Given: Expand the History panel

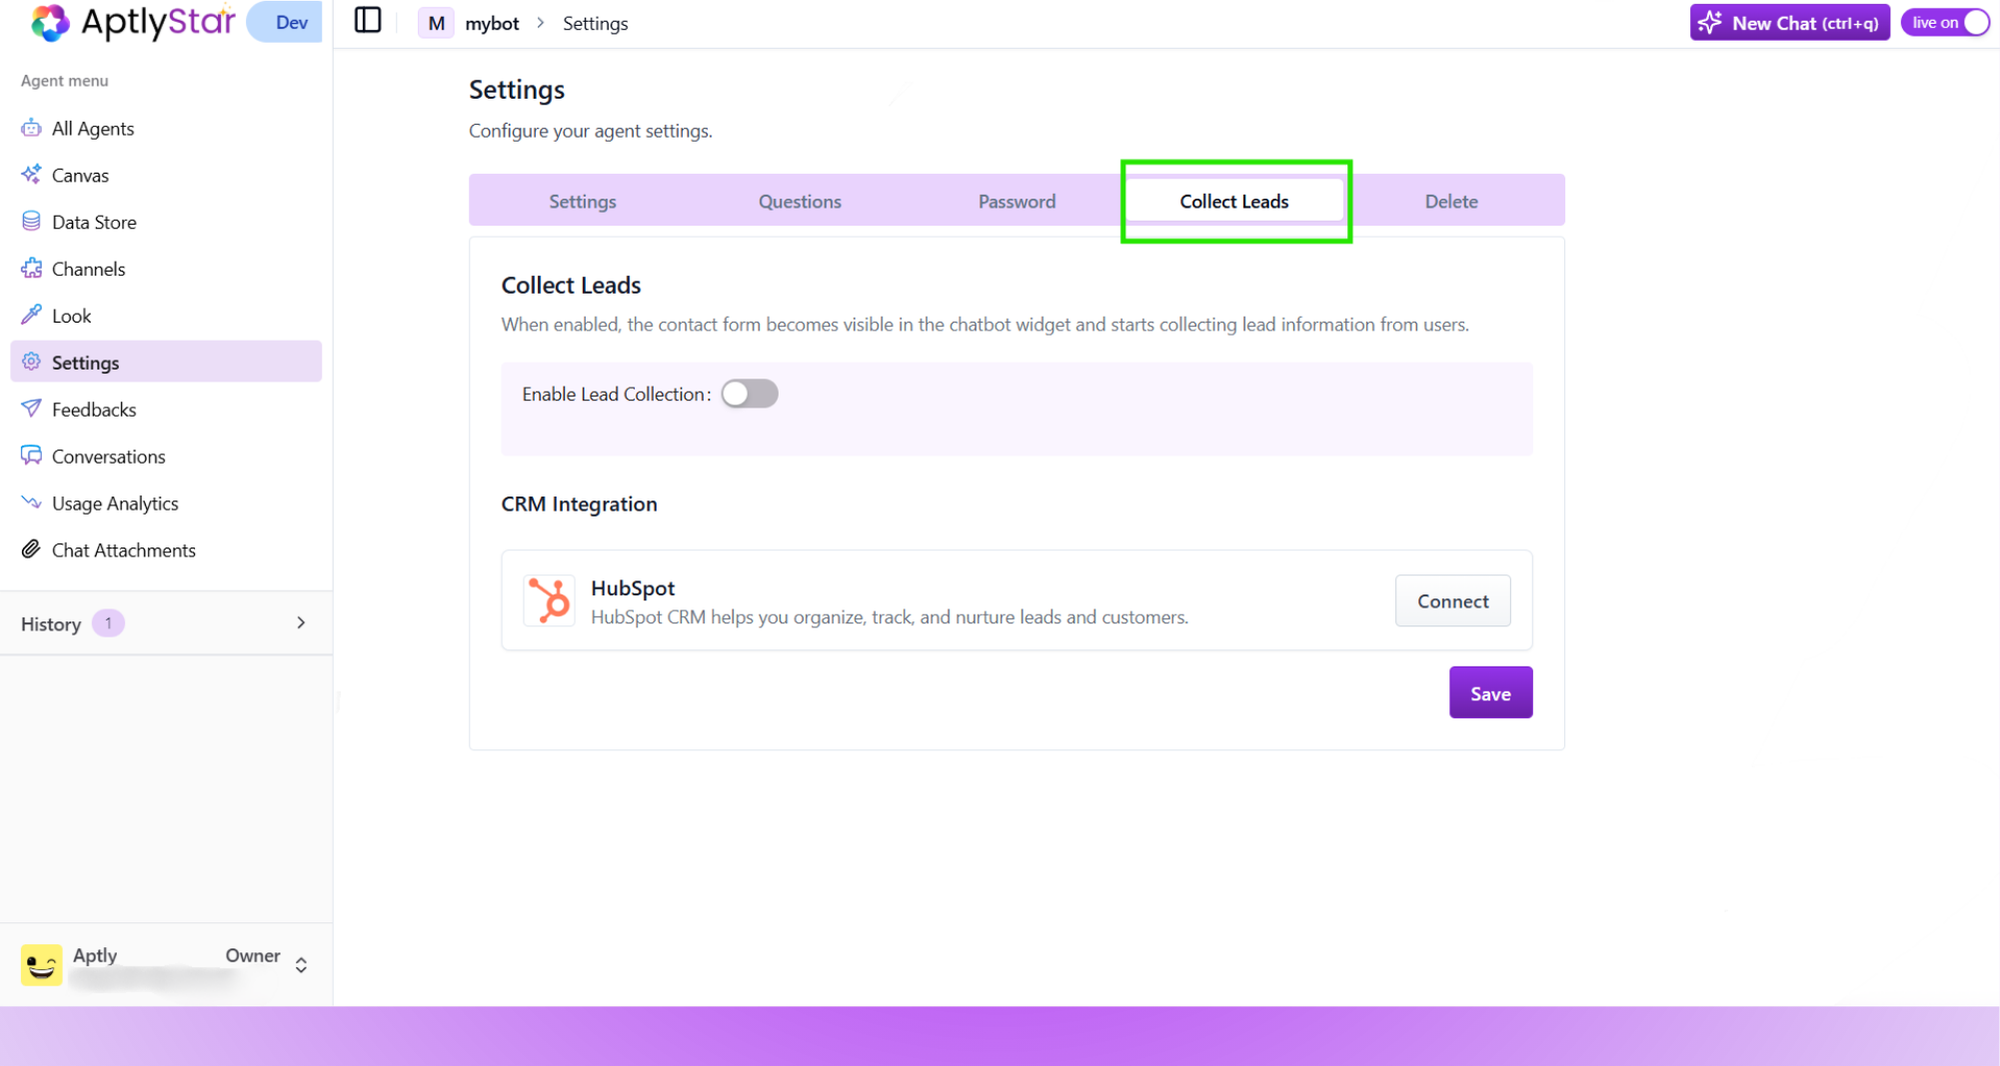Looking at the screenshot, I should [300, 622].
